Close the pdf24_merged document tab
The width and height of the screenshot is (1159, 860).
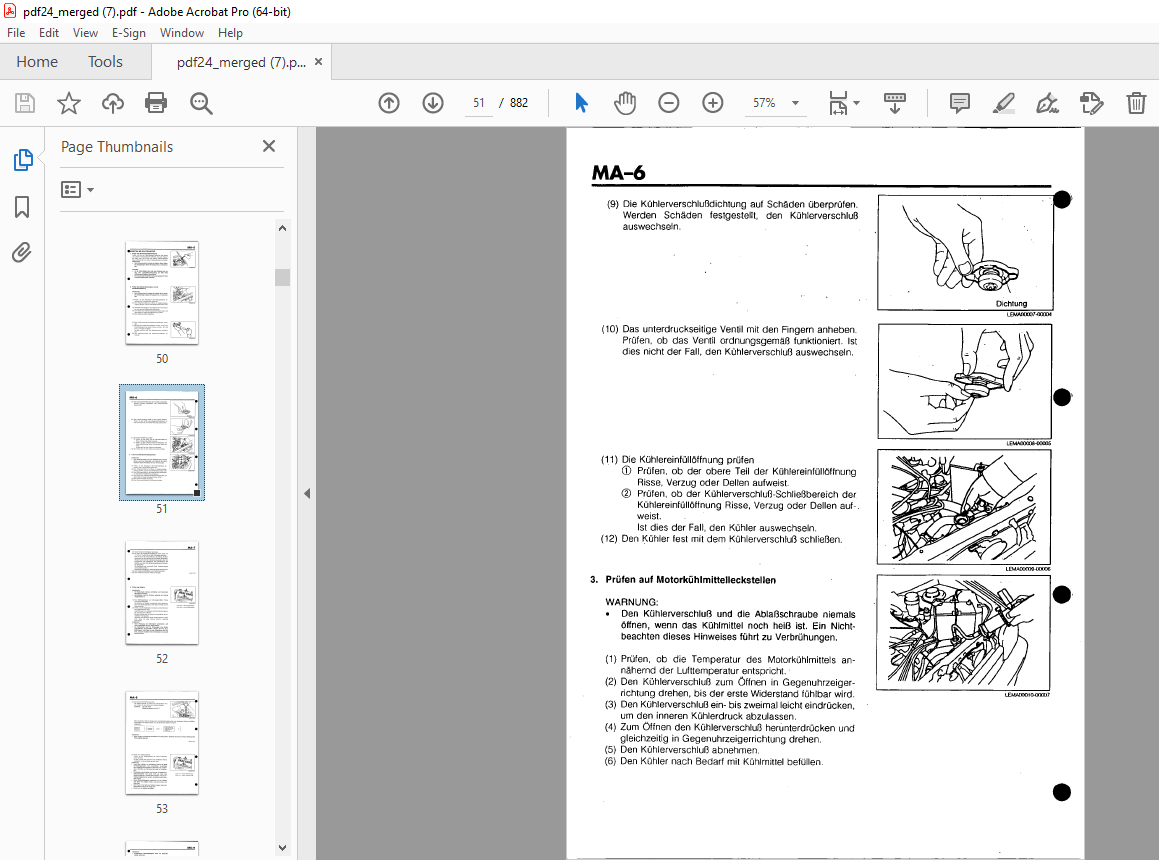319,62
